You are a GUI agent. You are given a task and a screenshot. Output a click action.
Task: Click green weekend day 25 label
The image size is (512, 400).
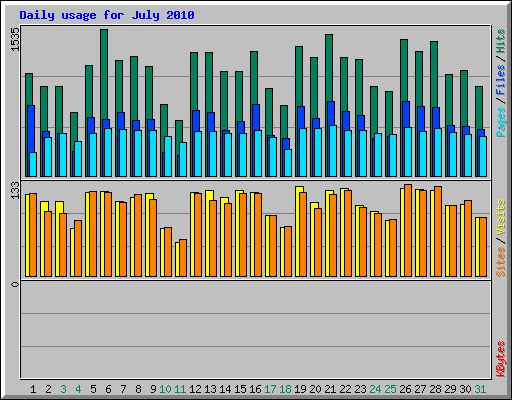pyautogui.click(x=390, y=389)
